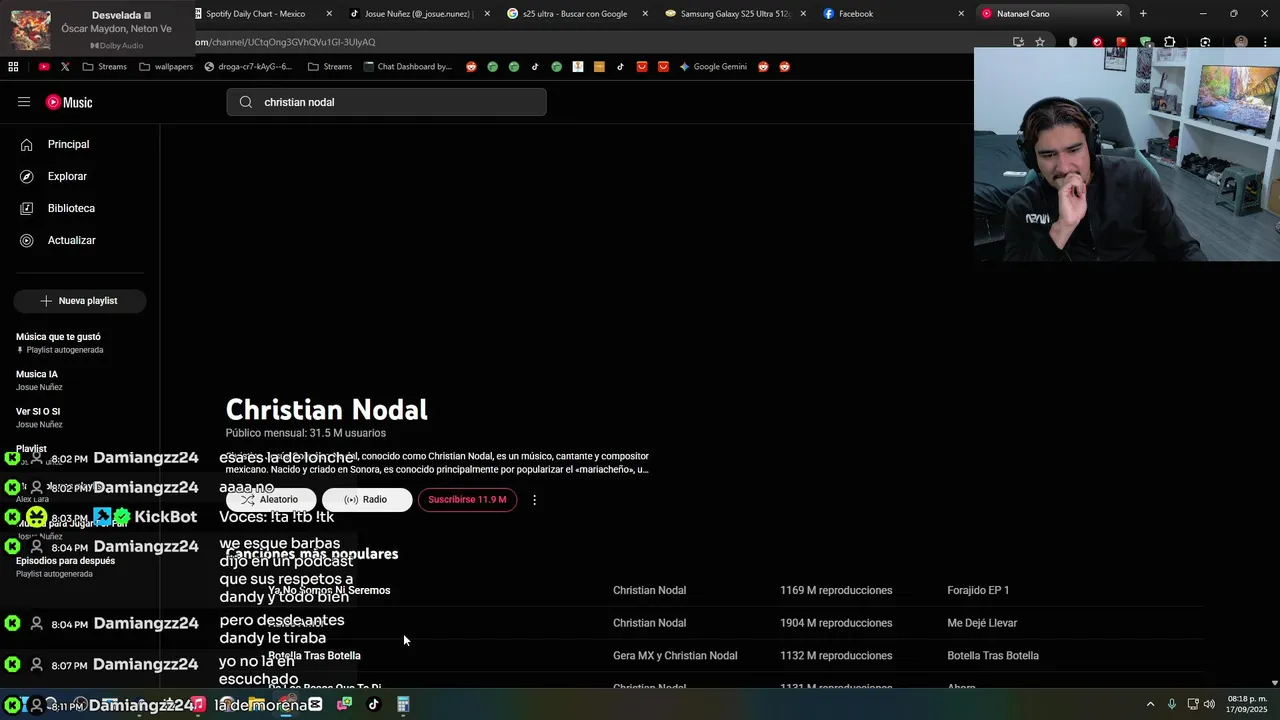Open the three-dot more options menu
The height and width of the screenshot is (720, 1280).
click(534, 499)
